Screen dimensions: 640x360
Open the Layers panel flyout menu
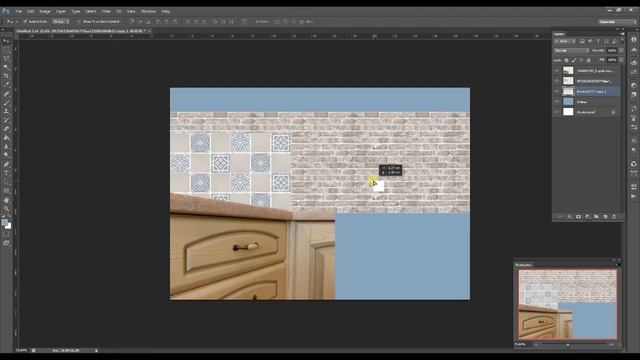tap(622, 34)
